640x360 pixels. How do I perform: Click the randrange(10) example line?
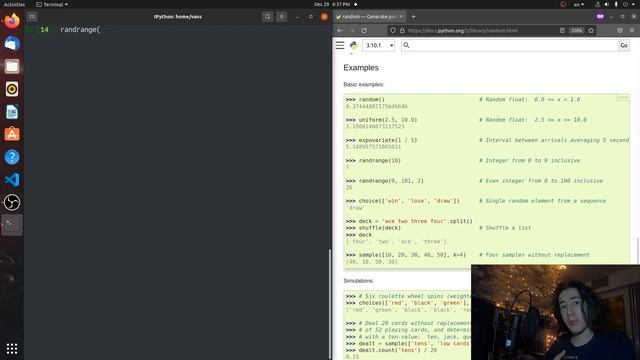click(x=373, y=160)
